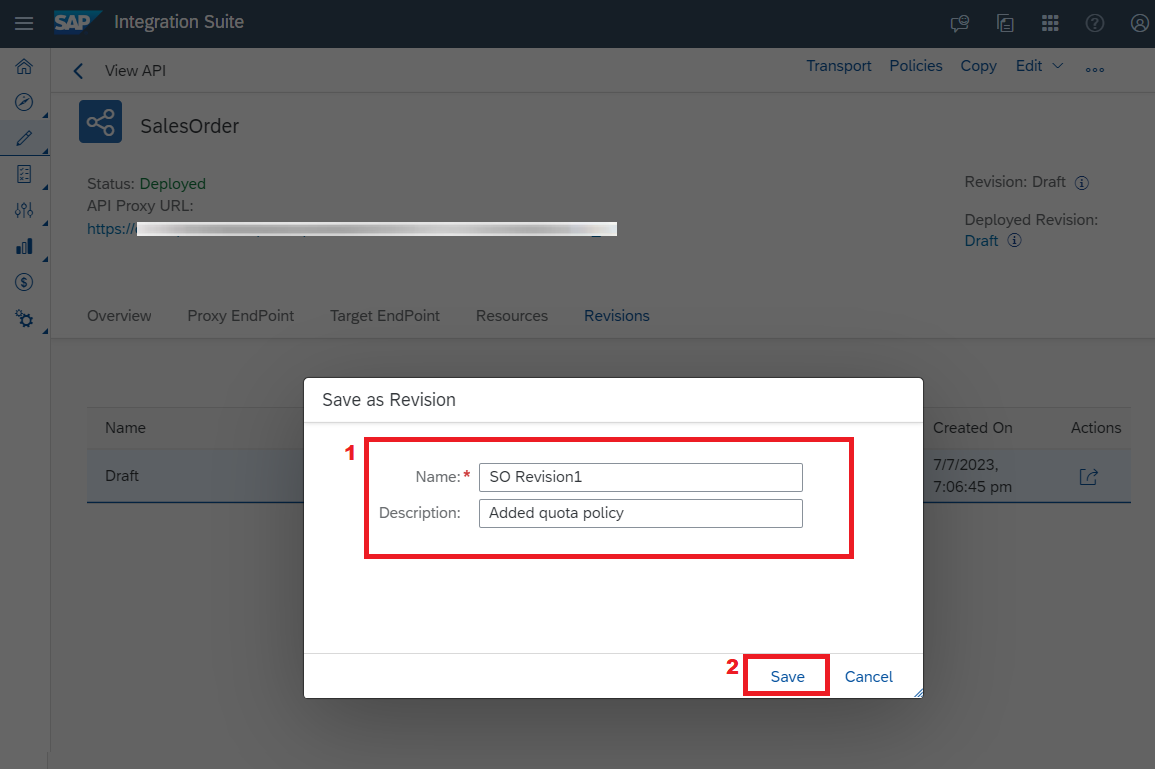The image size is (1155, 769).
Task: Open the hamburger navigation menu
Action: [24, 24]
